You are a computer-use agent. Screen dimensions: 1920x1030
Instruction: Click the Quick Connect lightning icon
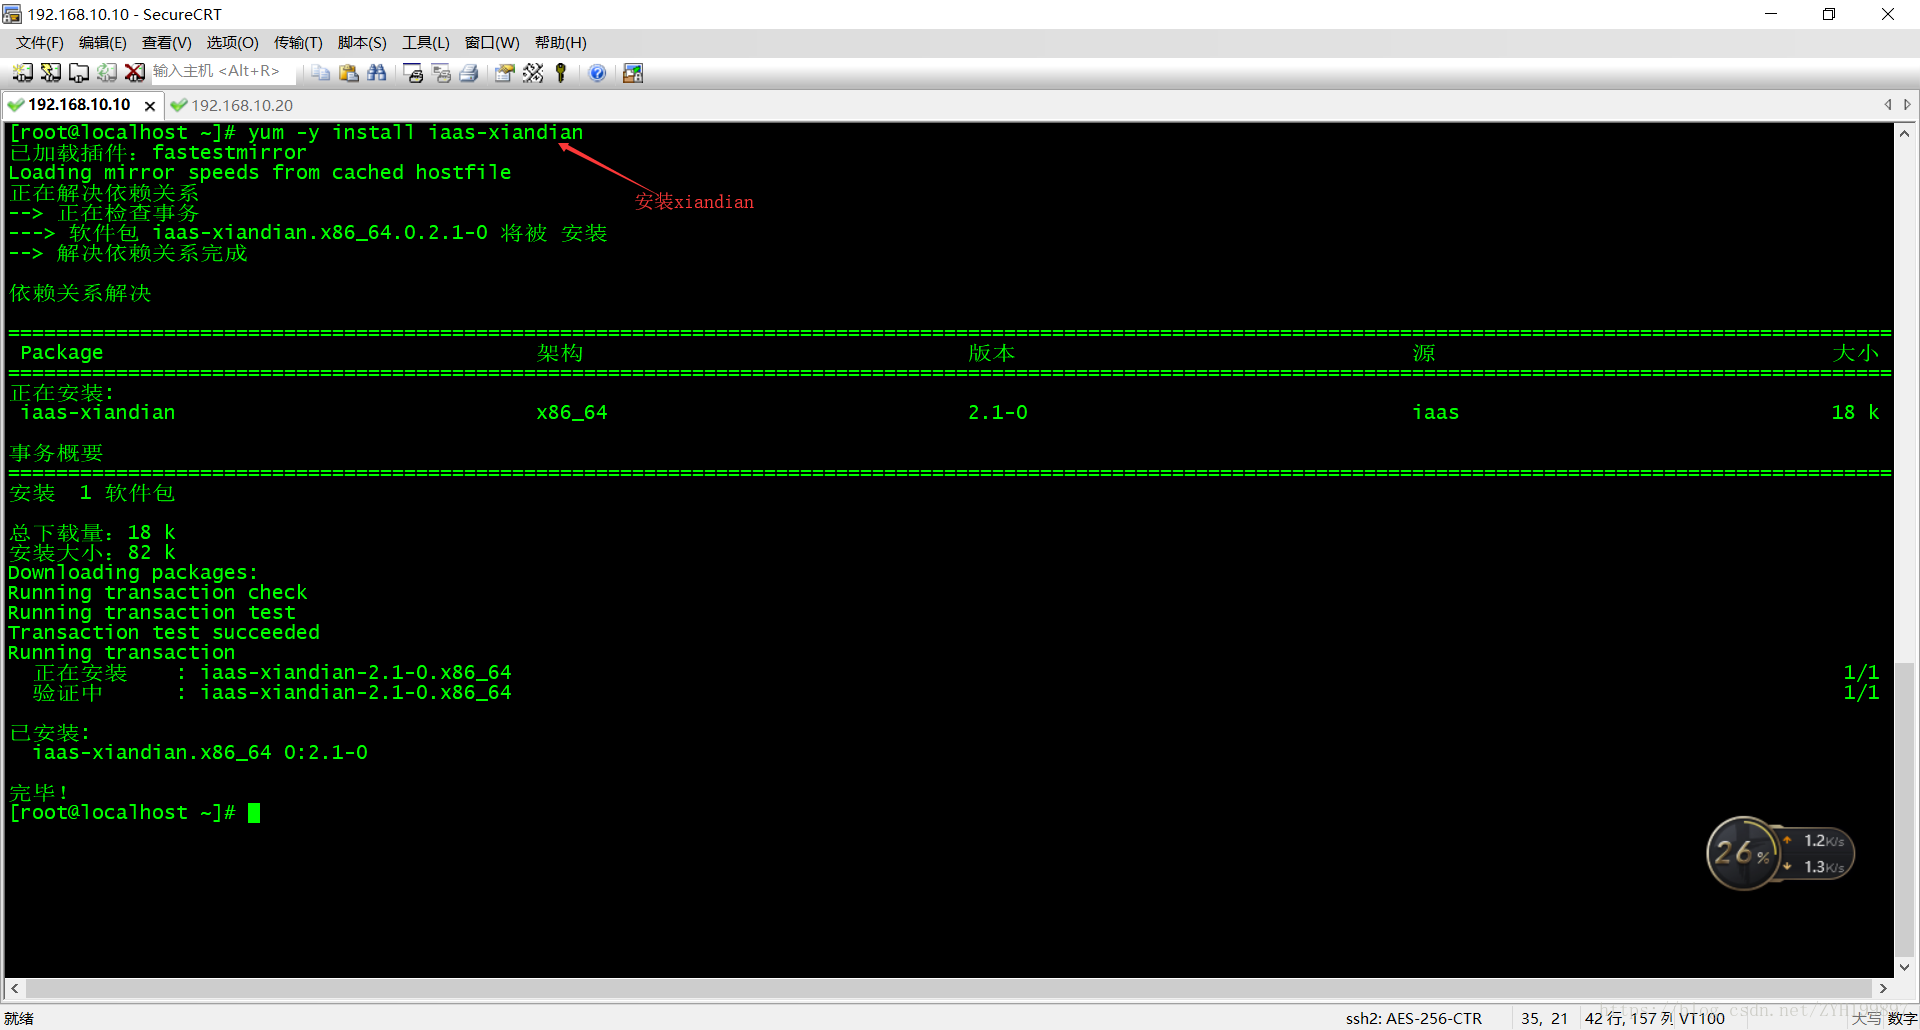tap(50, 73)
